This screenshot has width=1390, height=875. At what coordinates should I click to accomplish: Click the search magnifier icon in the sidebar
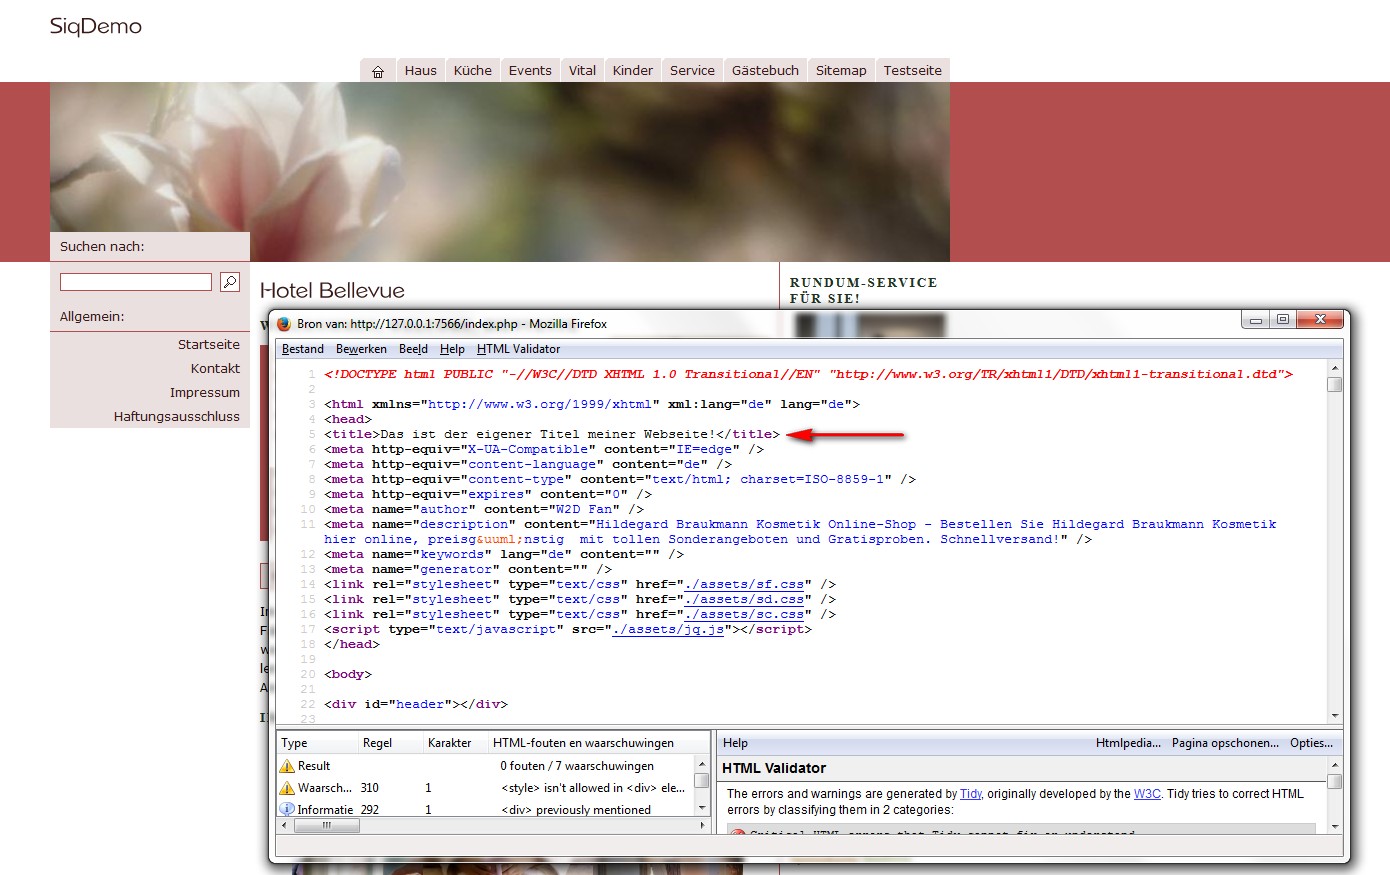click(x=230, y=282)
